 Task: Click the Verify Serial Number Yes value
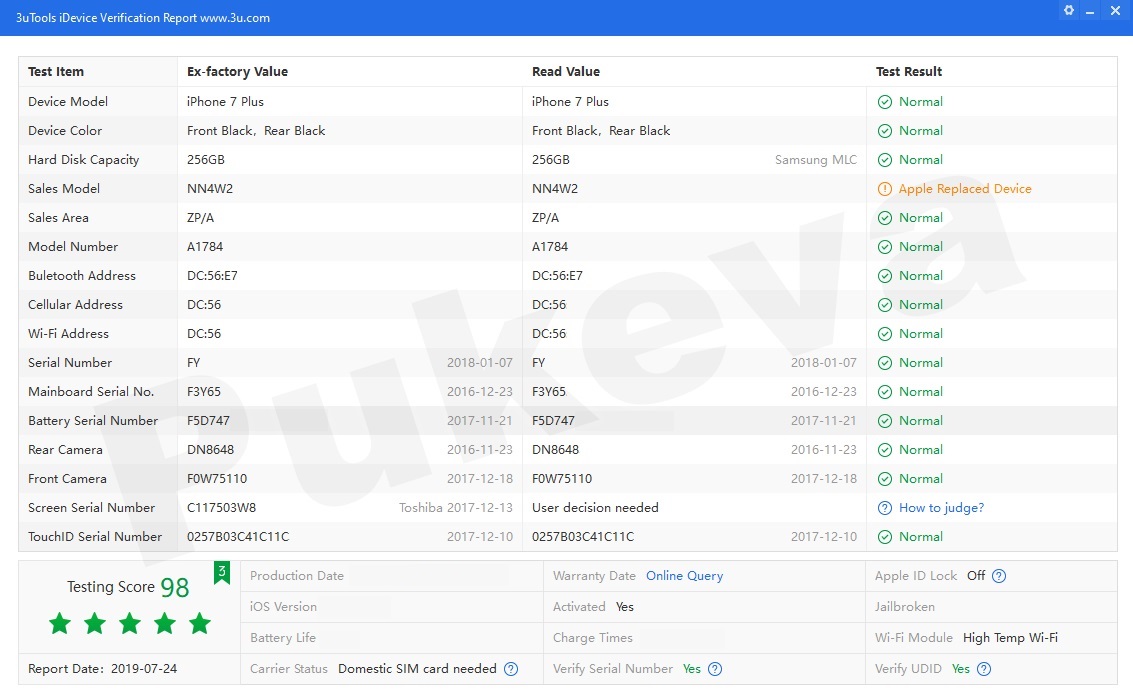[692, 669]
